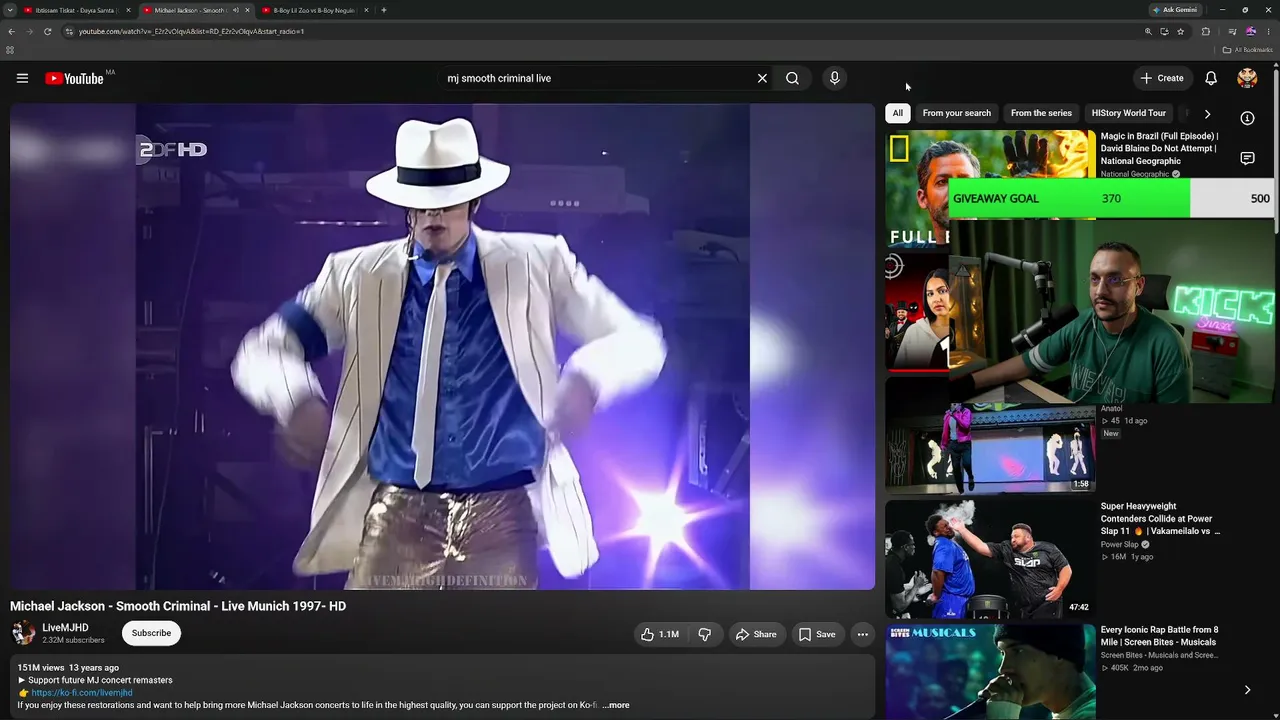Open the ko-fi.com/livemjhd link
The image size is (1280, 720).
click(x=82, y=692)
